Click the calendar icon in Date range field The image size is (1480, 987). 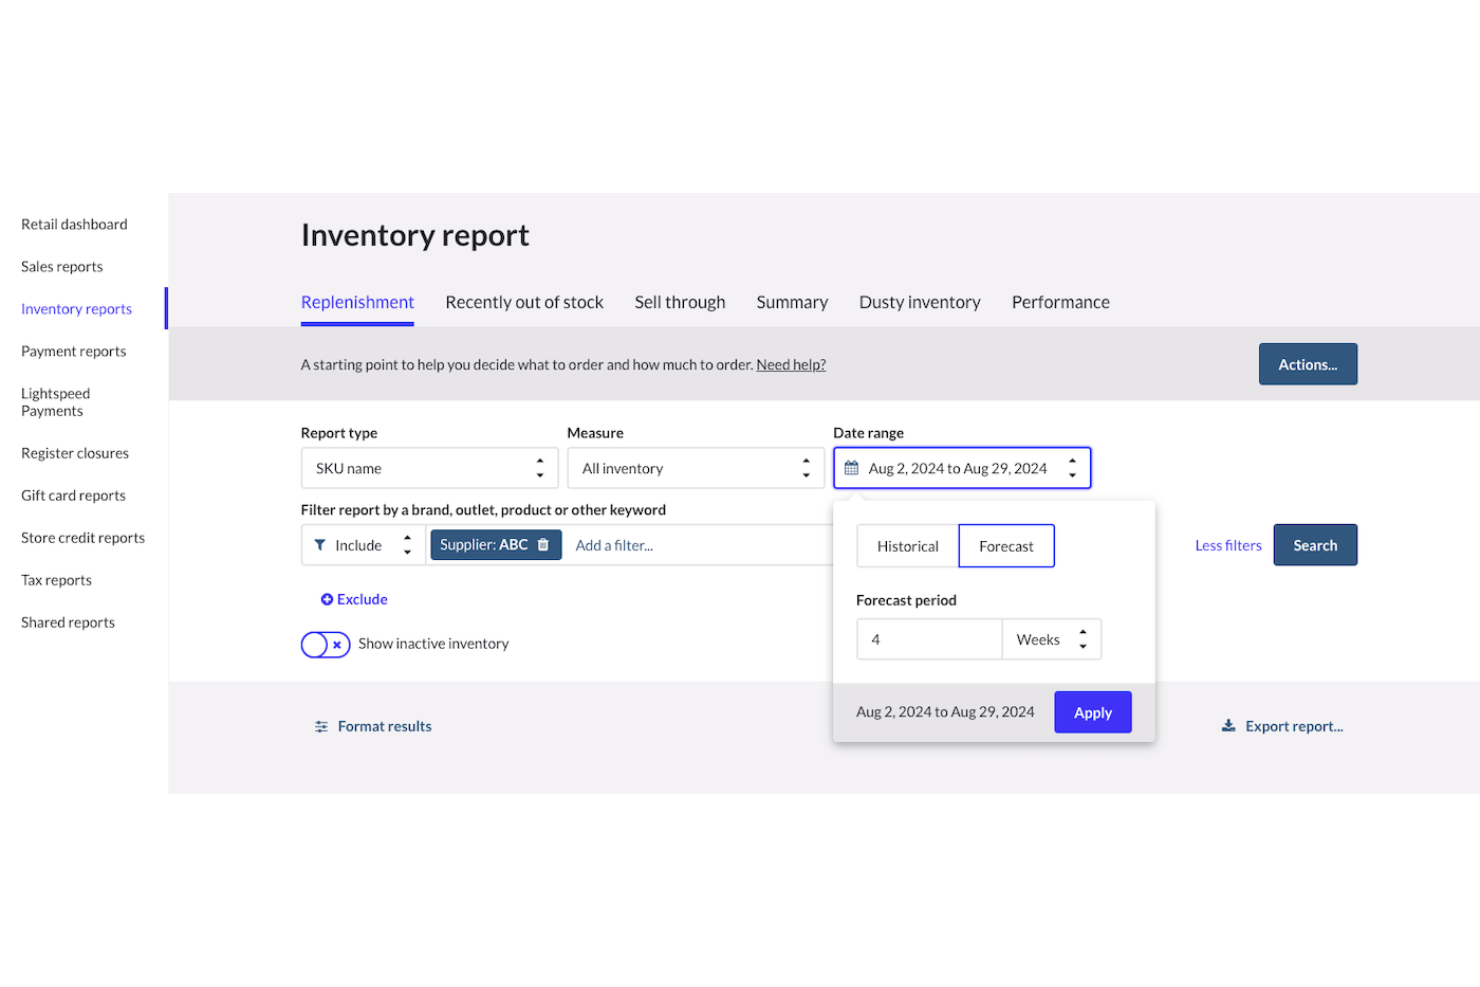(851, 468)
